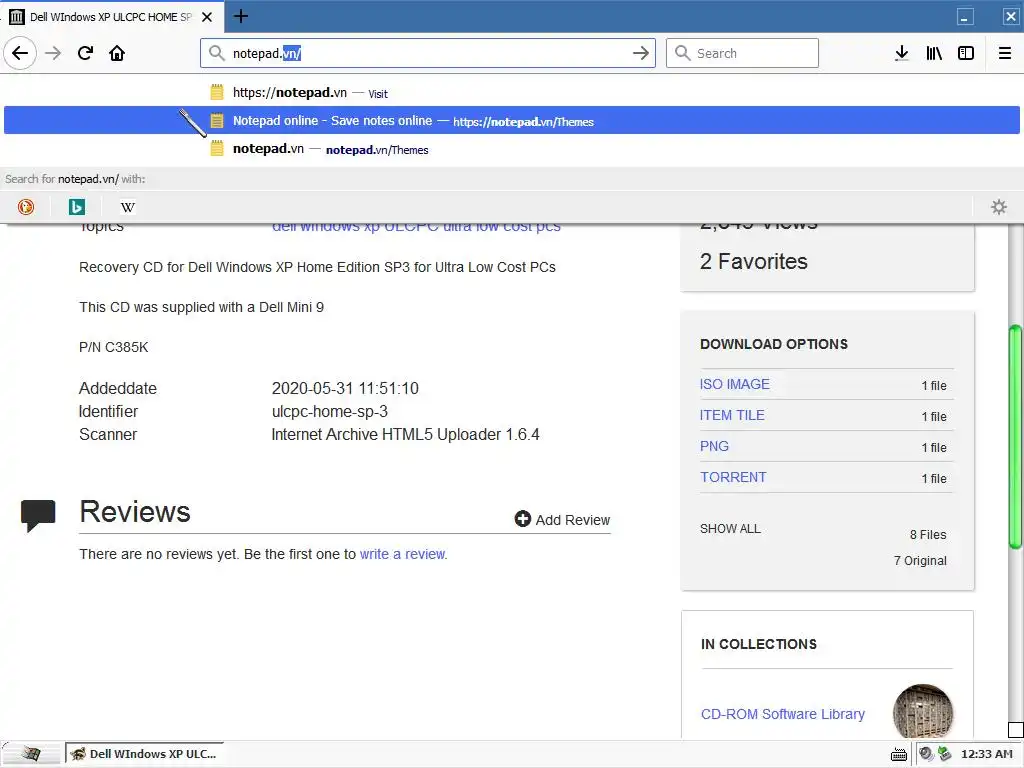Click the Reviews speech bubble icon
The image size is (1024, 768).
point(38,515)
